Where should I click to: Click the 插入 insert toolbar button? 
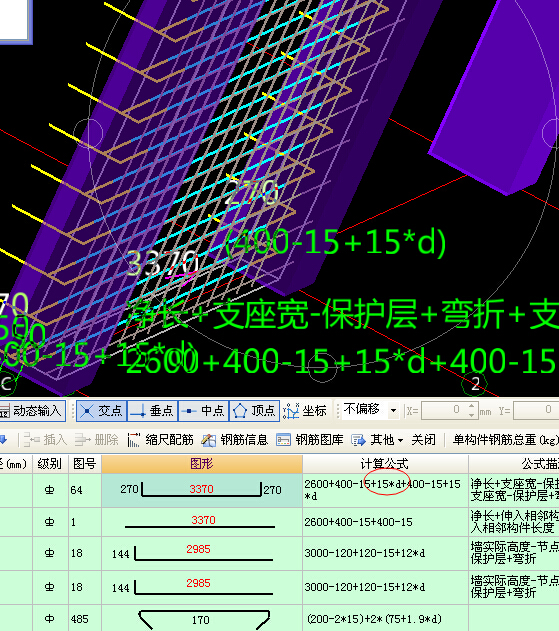pyautogui.click(x=45, y=440)
